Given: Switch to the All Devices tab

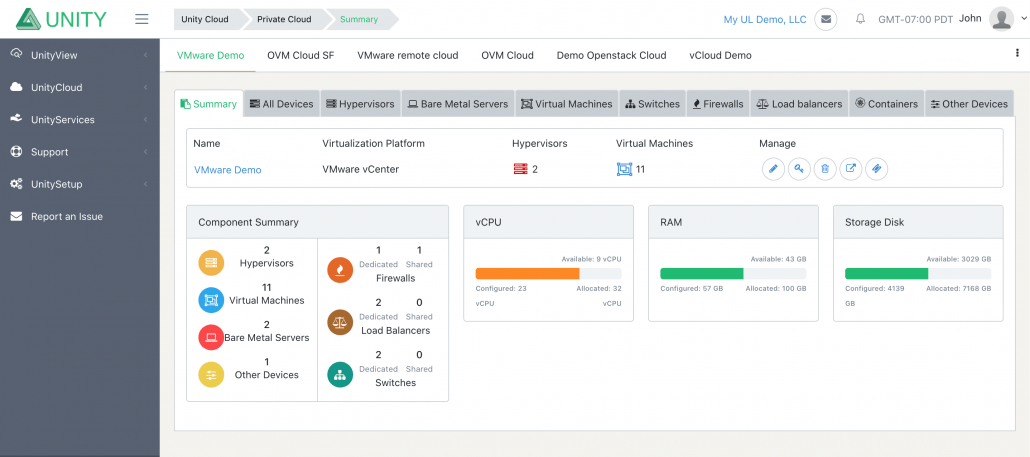Looking at the screenshot, I should tap(282, 104).
